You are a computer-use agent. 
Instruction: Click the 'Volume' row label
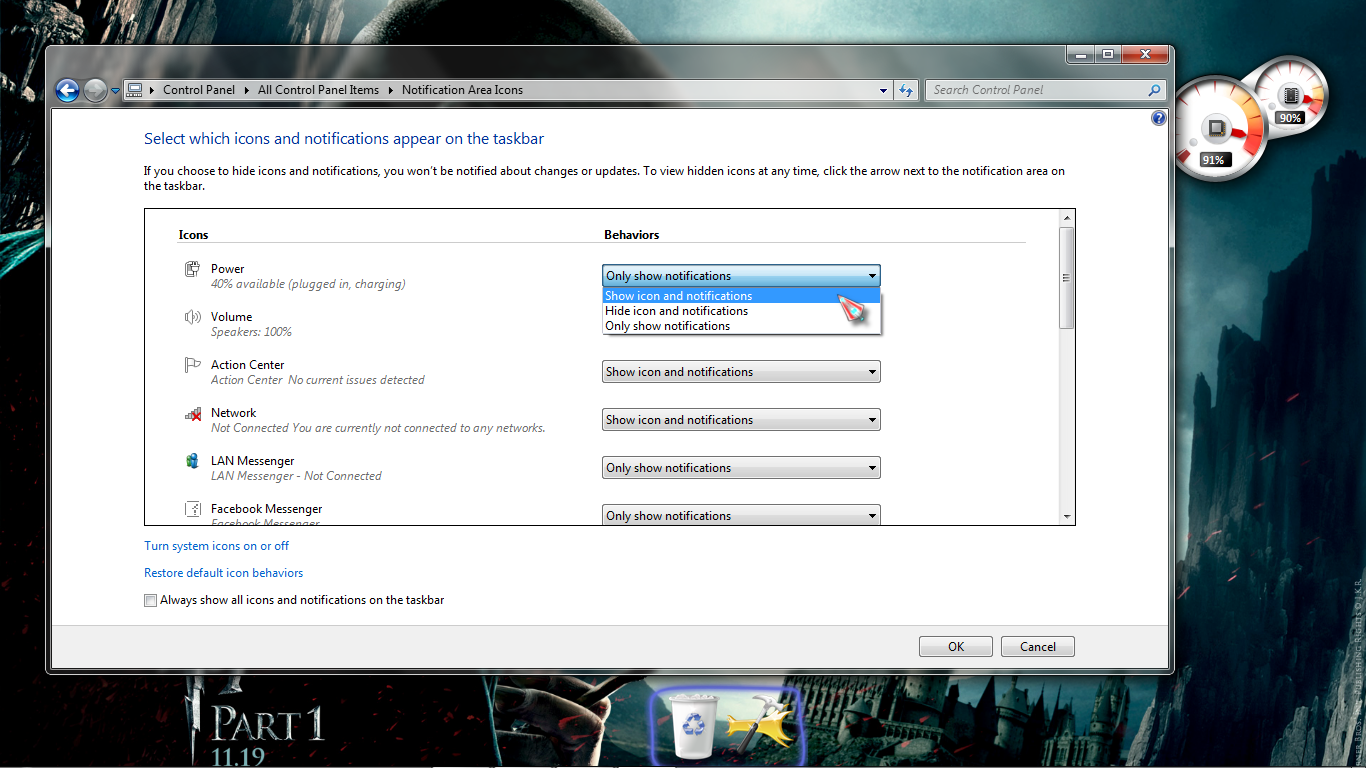(x=232, y=317)
